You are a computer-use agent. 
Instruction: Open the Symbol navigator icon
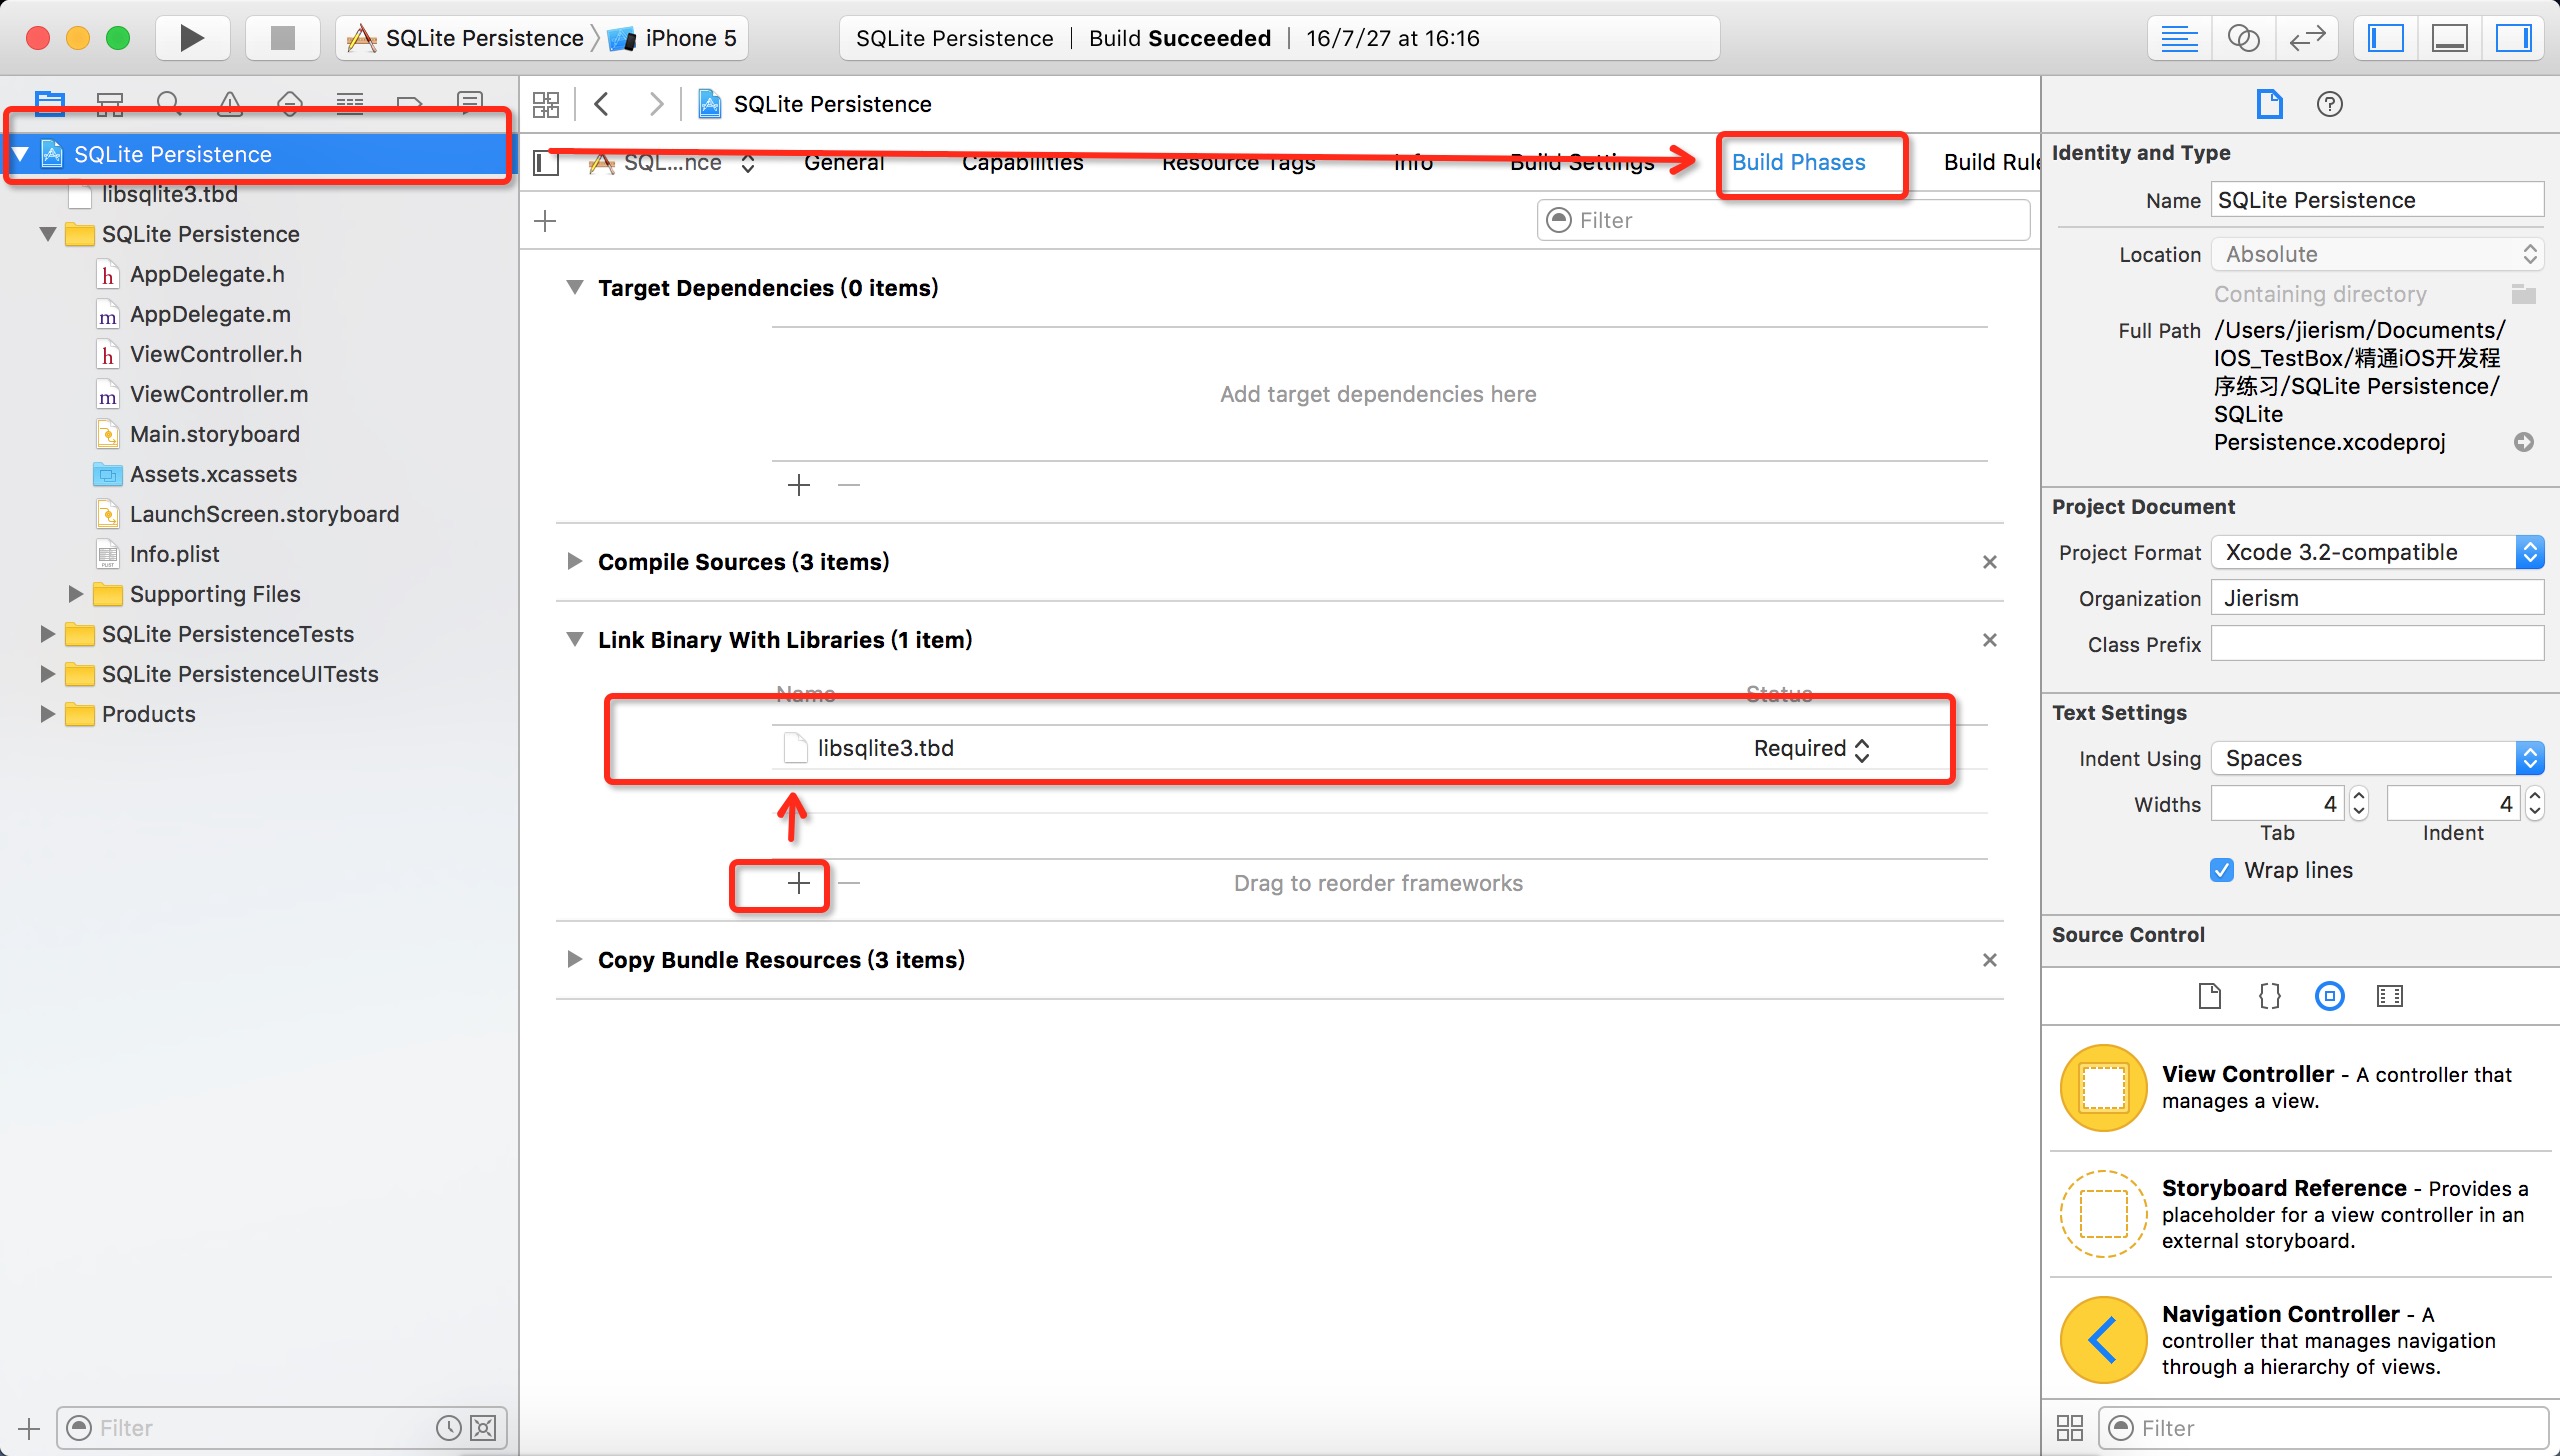pos(110,102)
